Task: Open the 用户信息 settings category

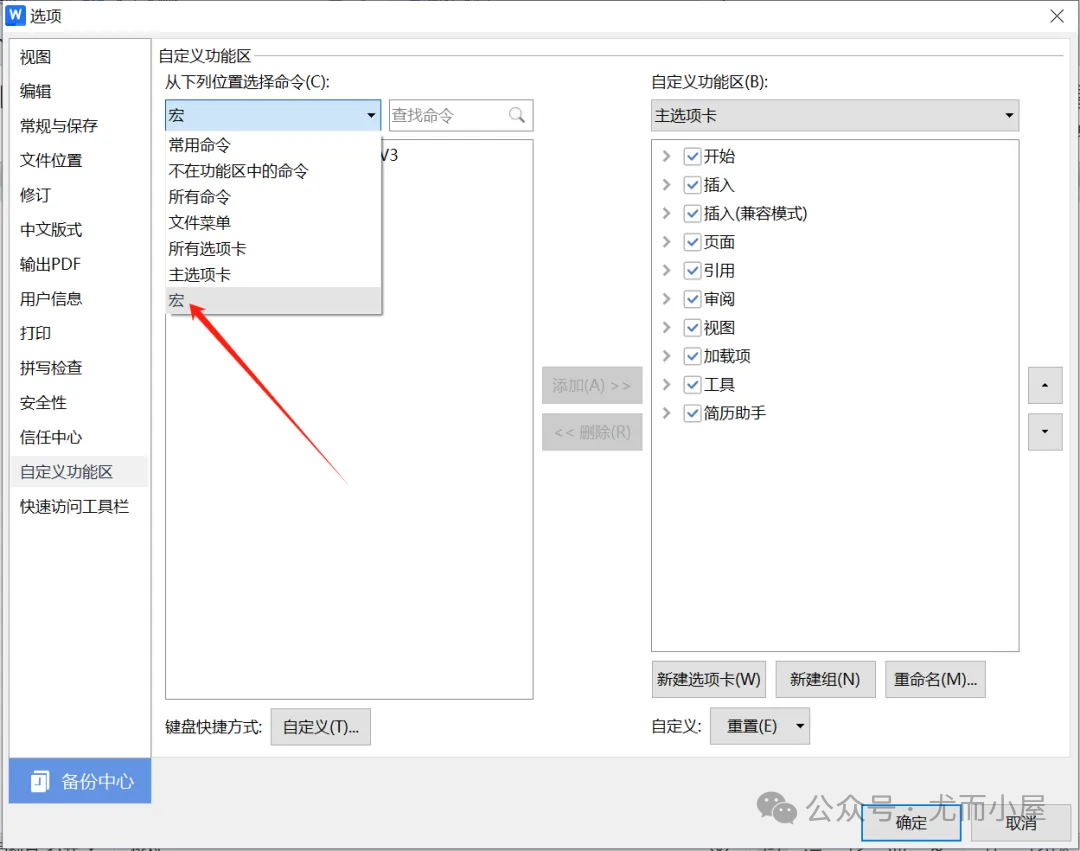Action: point(79,299)
